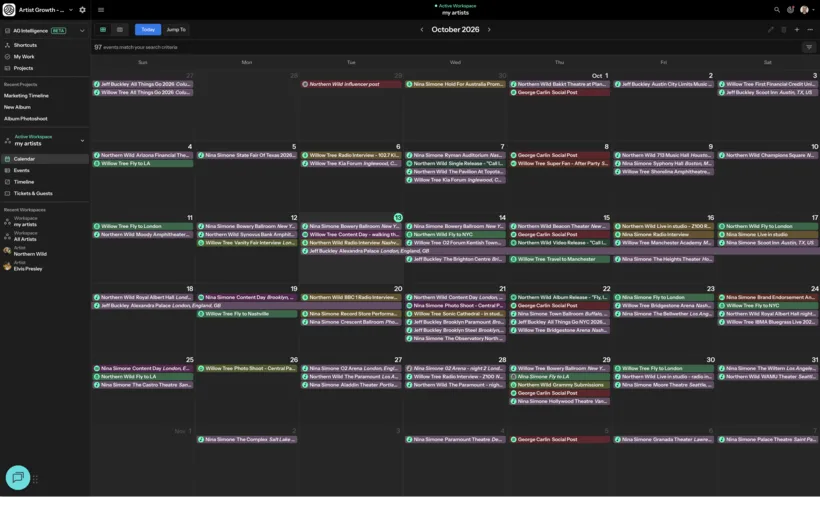
Task: Toggle check circle on Nina Simone Radio Interview
Action: (x=618, y=235)
